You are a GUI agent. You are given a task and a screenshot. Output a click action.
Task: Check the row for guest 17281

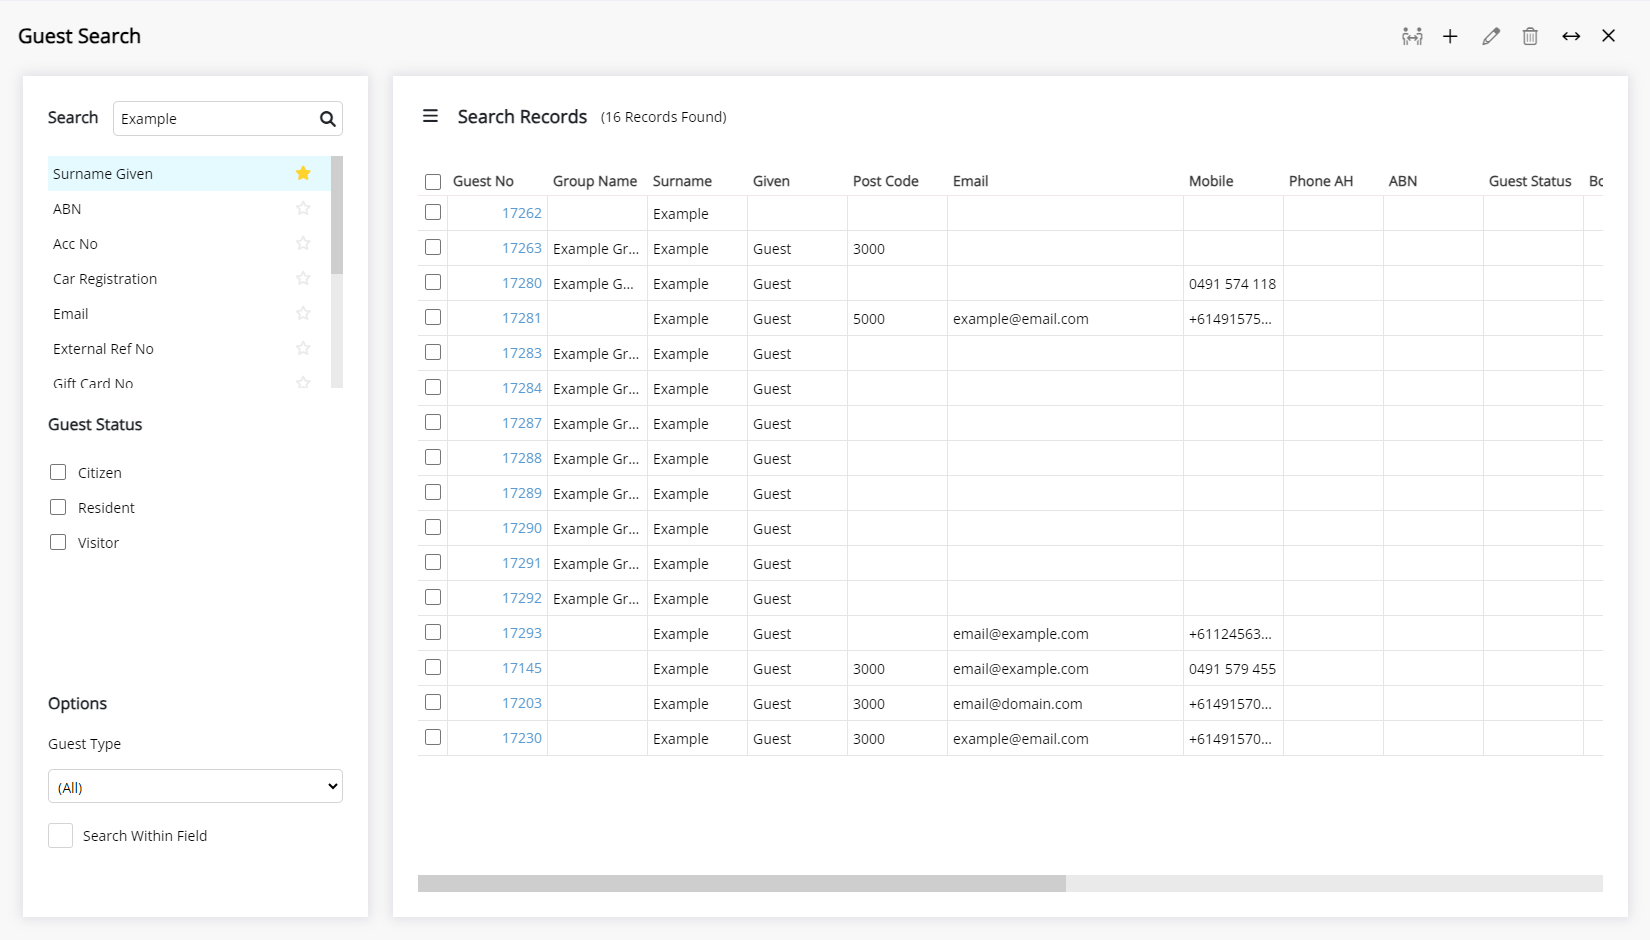pos(433,317)
